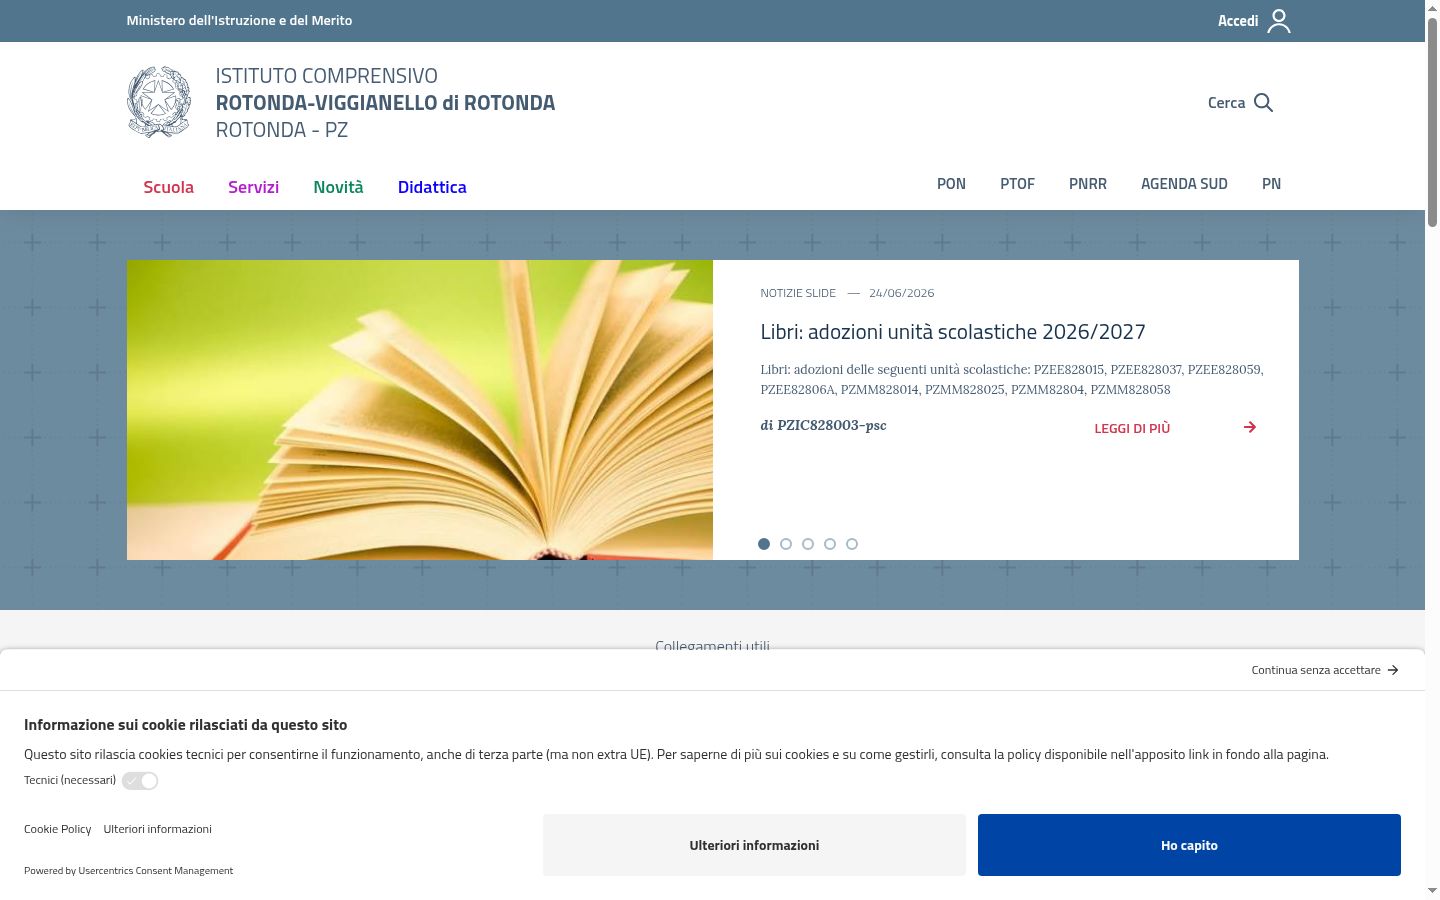Image resolution: width=1440 pixels, height=900 pixels.
Task: Open the Libri: adozioni unità scolastiche 2026/2027 headline
Action: pos(953,332)
